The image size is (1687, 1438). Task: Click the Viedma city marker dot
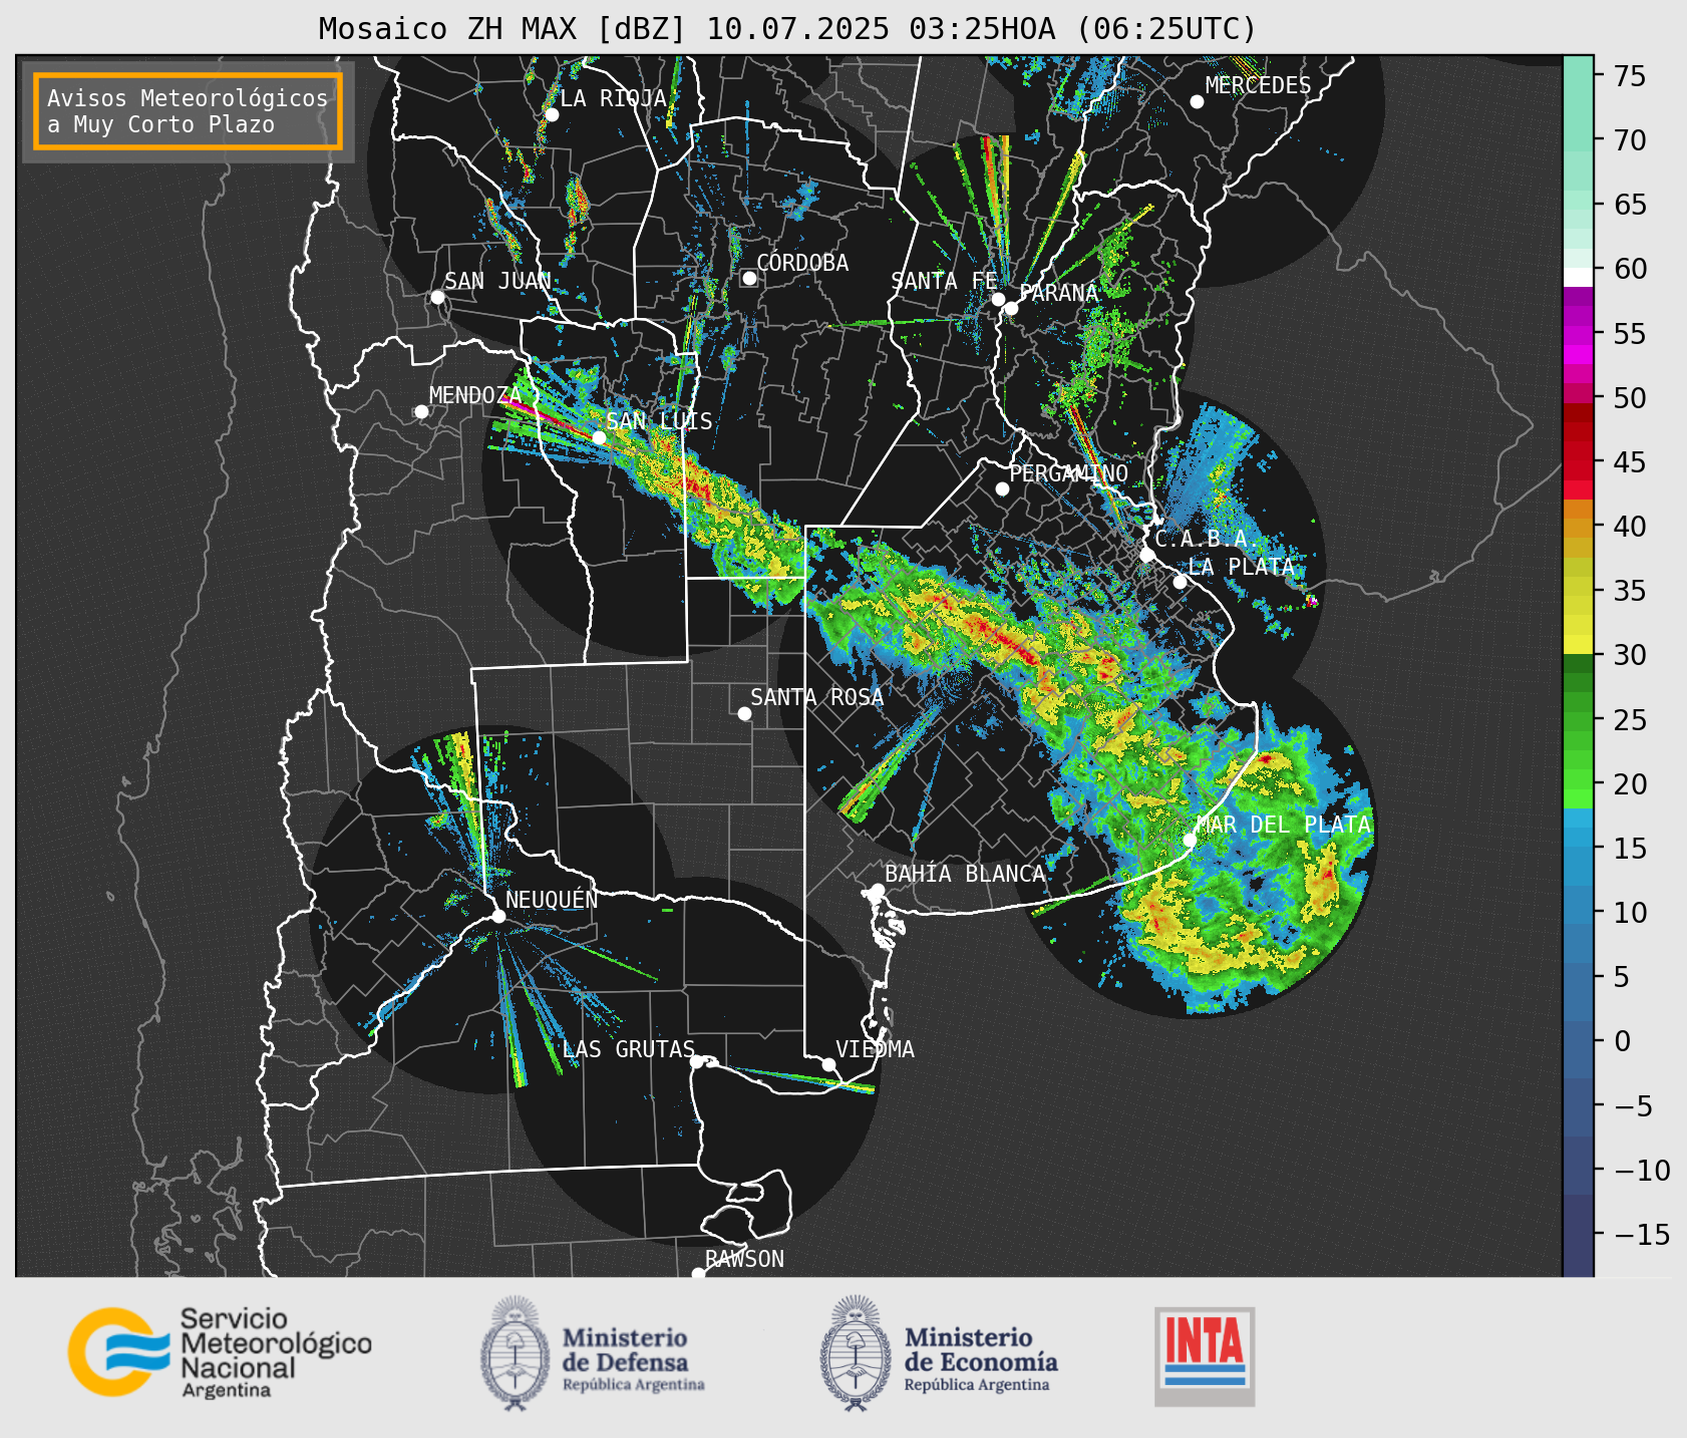click(x=828, y=1064)
